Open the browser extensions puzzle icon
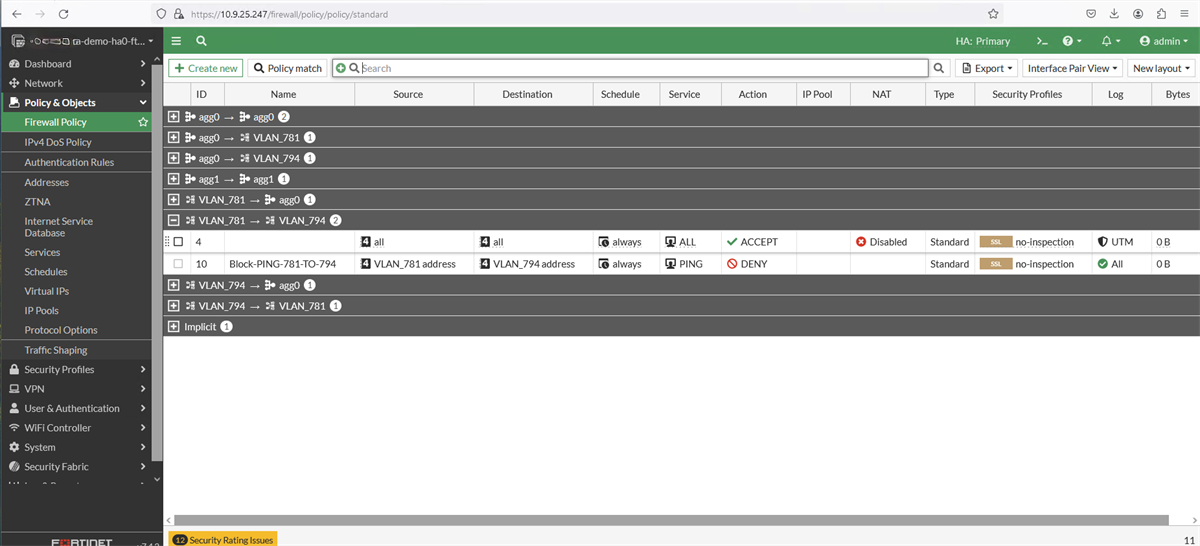Screen dimensions: 1200x546 point(1161,14)
